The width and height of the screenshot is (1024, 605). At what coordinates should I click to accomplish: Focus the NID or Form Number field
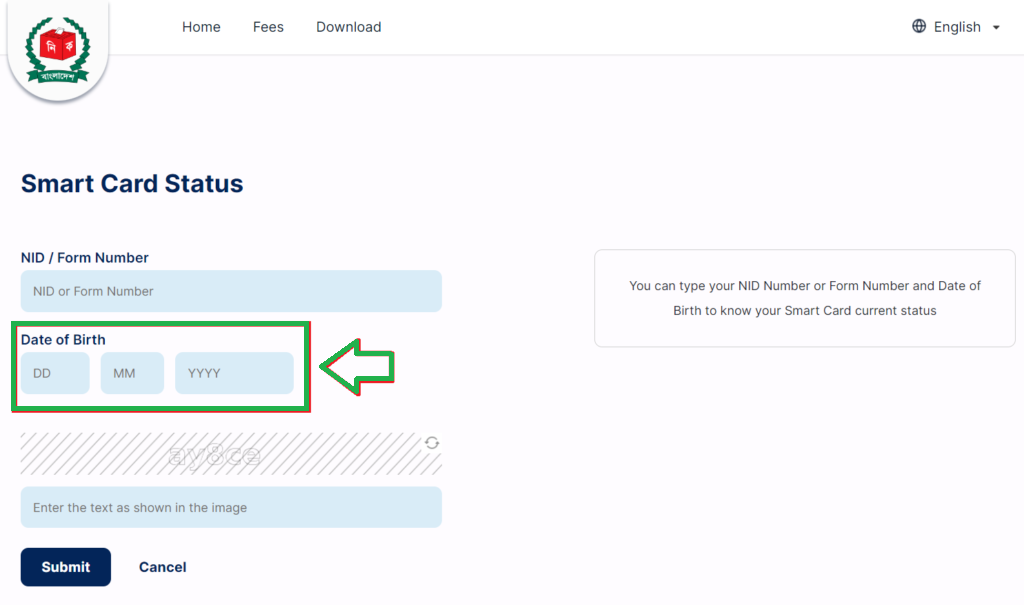click(x=231, y=291)
